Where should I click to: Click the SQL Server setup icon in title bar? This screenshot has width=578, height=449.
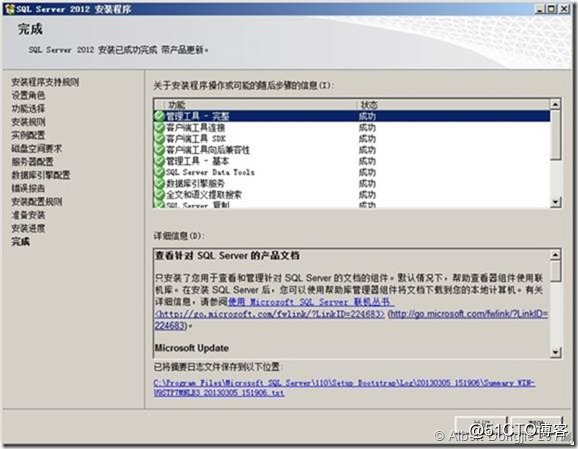point(9,9)
